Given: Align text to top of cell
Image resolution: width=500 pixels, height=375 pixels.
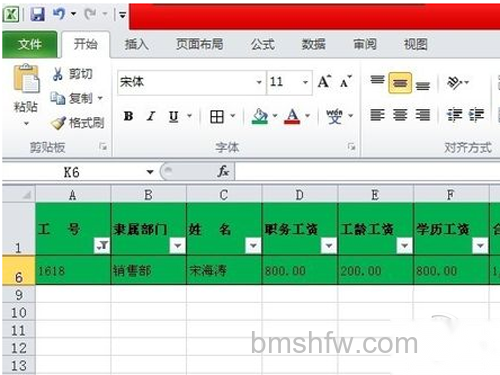Looking at the screenshot, I should coord(378,81).
